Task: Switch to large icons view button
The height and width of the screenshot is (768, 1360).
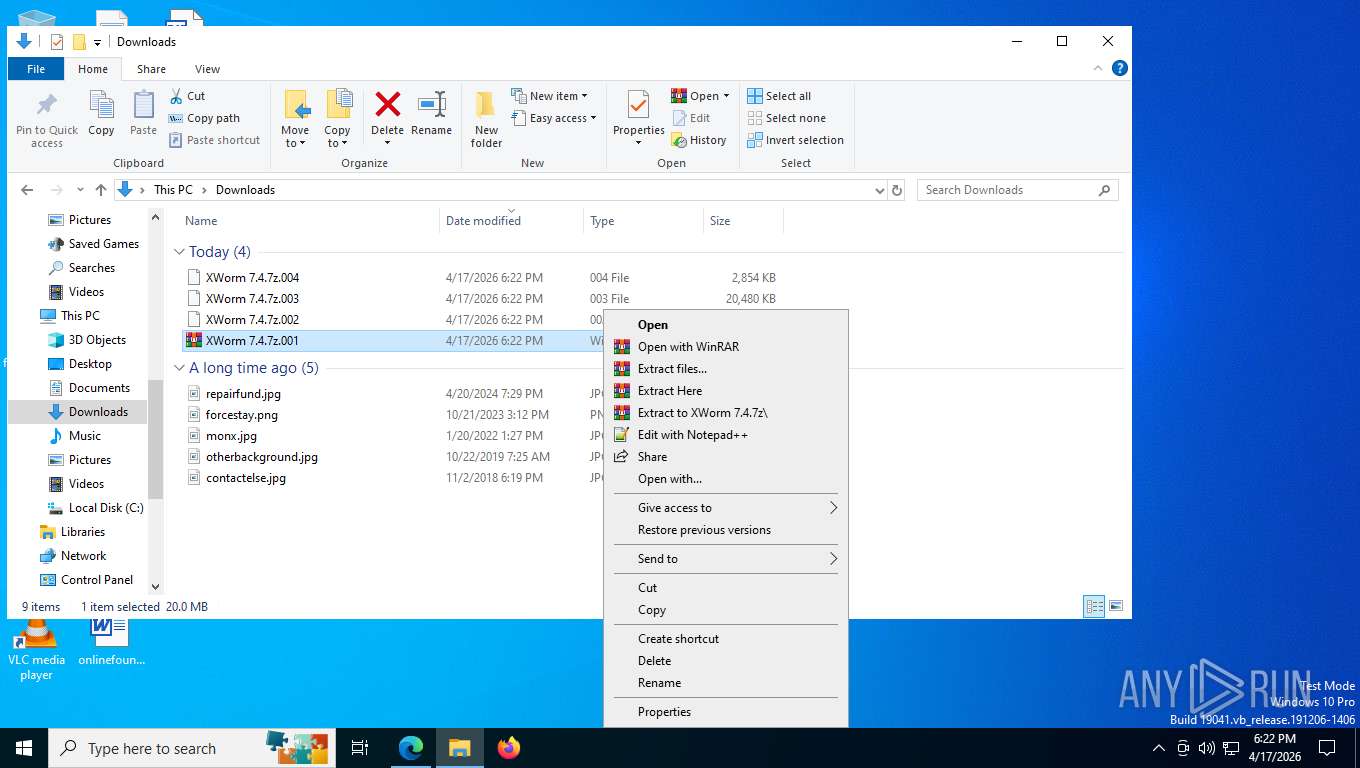Action: click(1116, 606)
